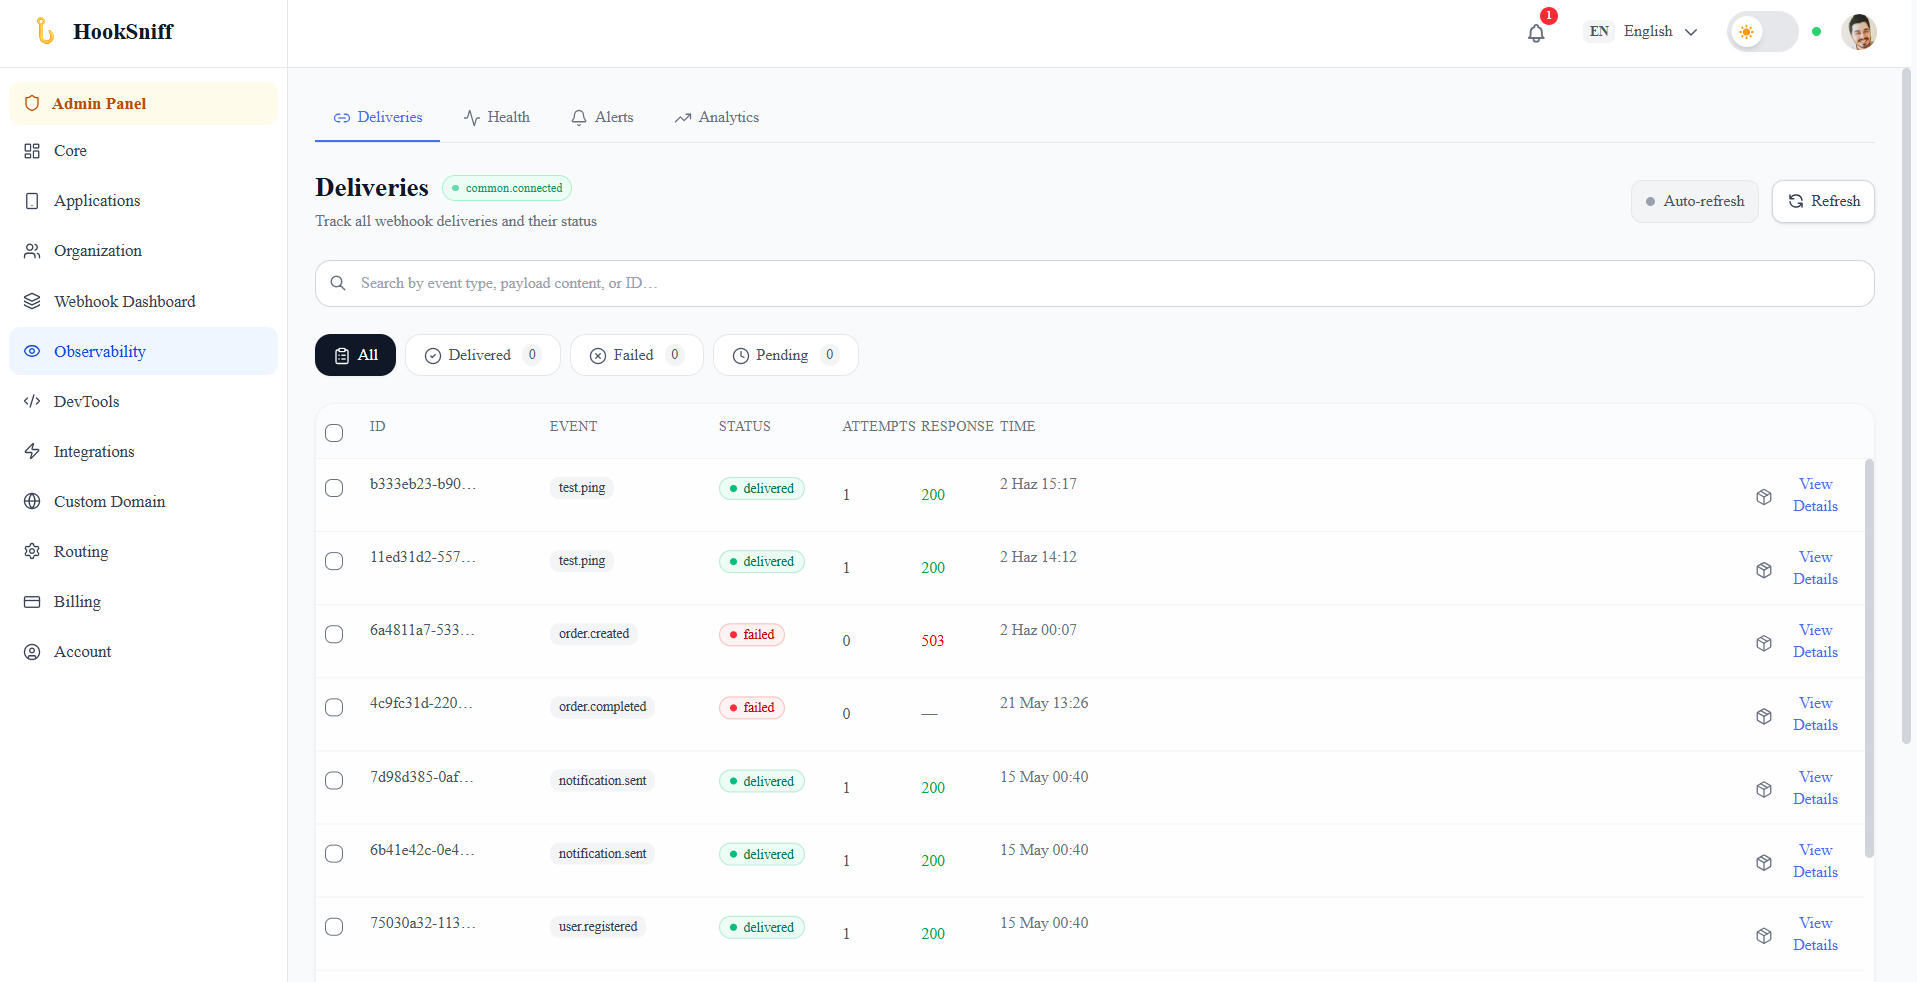
Task: Click the Account user circle icon
Action: pos(32,651)
